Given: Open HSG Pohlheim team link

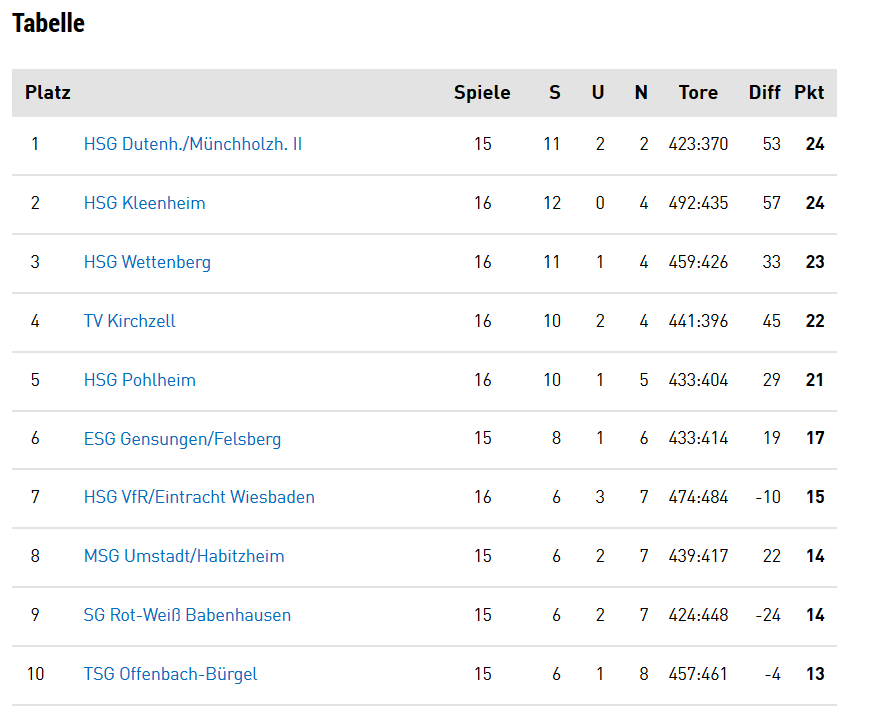Looking at the screenshot, I should click(x=140, y=380).
